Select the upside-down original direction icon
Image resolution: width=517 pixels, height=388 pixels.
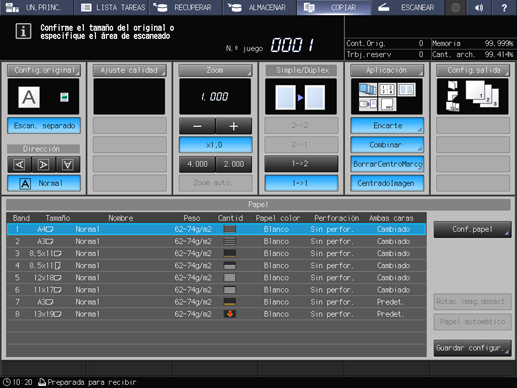[x=68, y=164]
